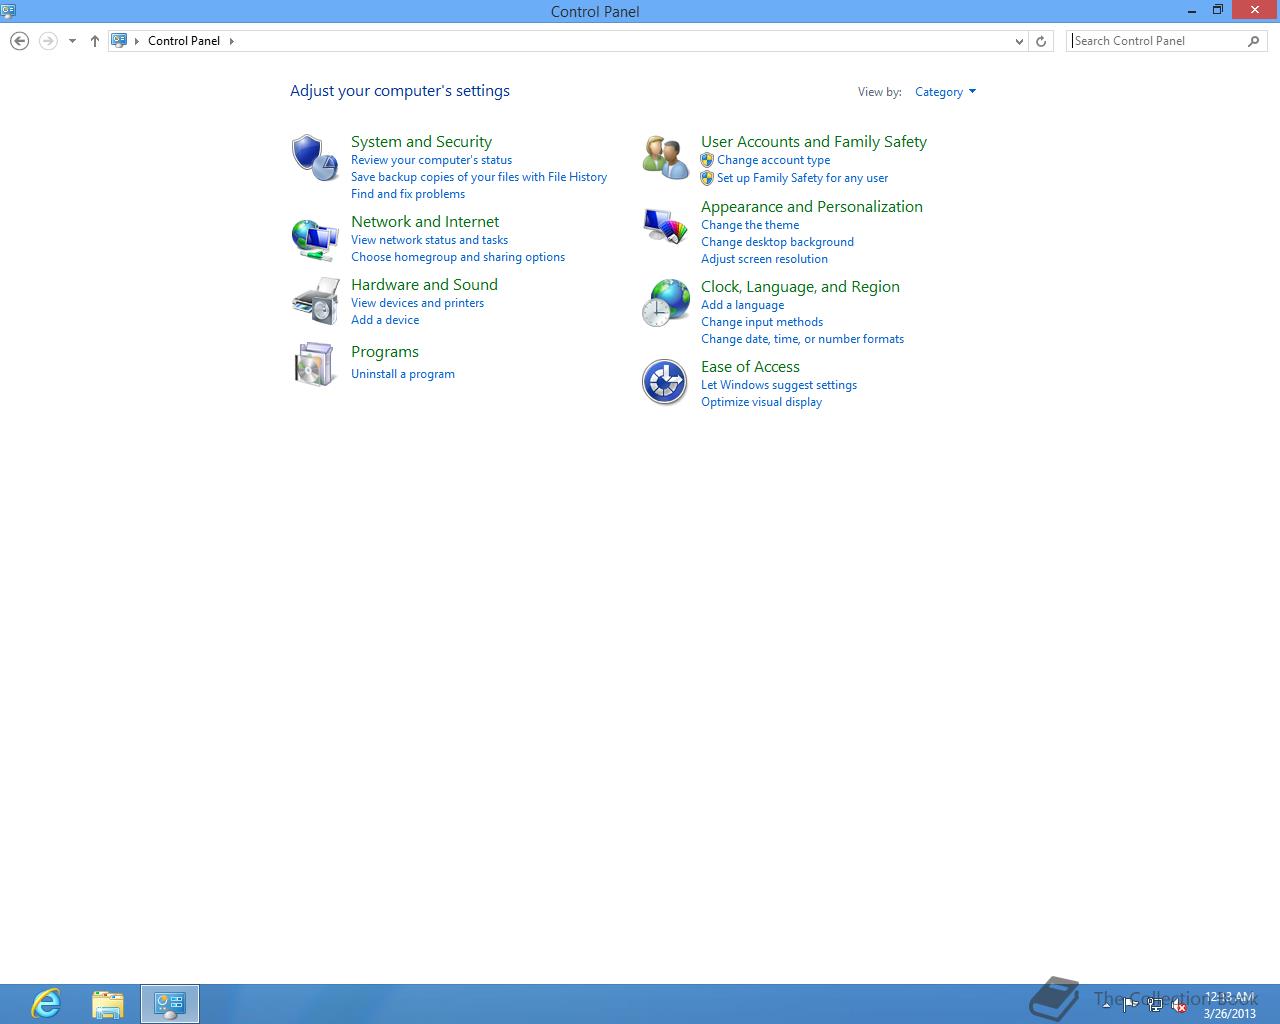This screenshot has width=1280, height=1024.
Task: Click the Control Panel icon in the address bar
Action: pos(119,41)
